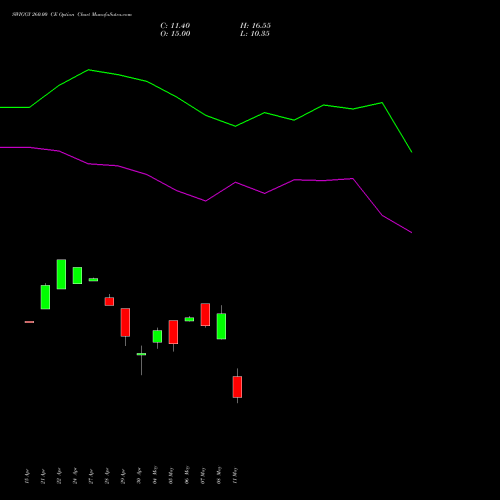
Task: Select the 11 May date label
Action: 235,475
